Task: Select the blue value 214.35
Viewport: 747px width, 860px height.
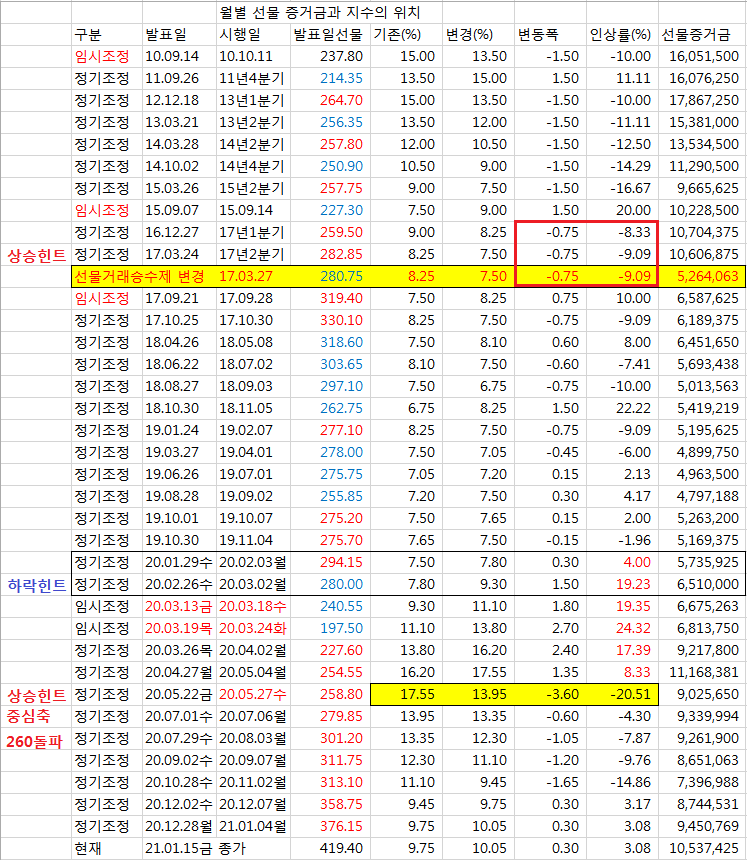Action: point(341,78)
